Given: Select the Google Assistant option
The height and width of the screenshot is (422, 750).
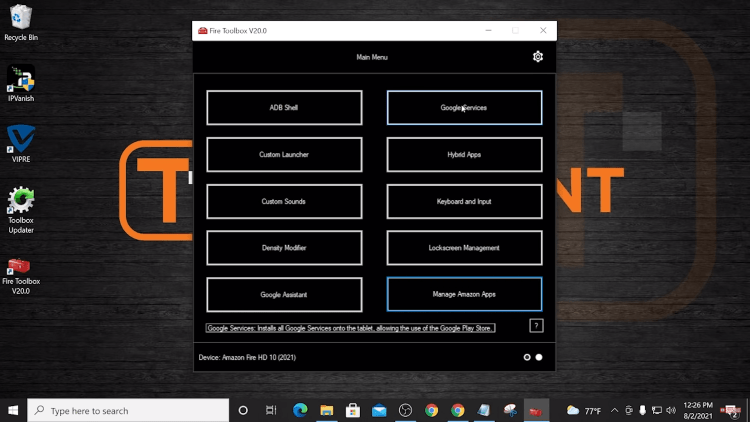Looking at the screenshot, I should (284, 295).
